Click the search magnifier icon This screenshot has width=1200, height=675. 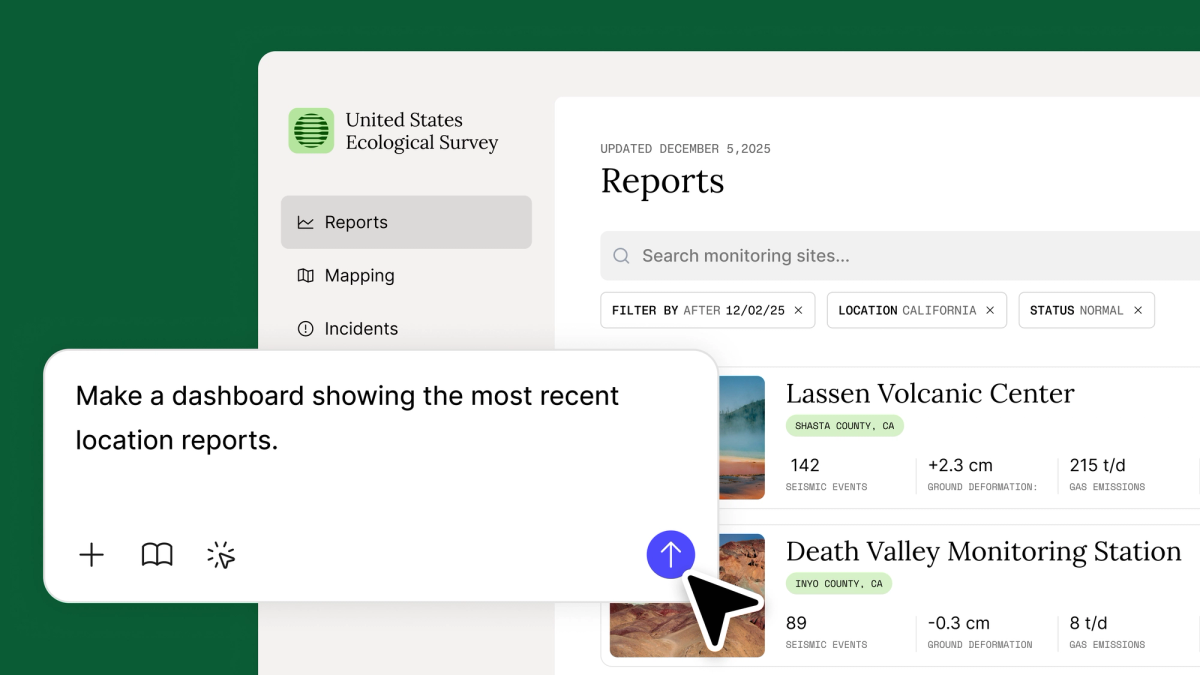621,256
